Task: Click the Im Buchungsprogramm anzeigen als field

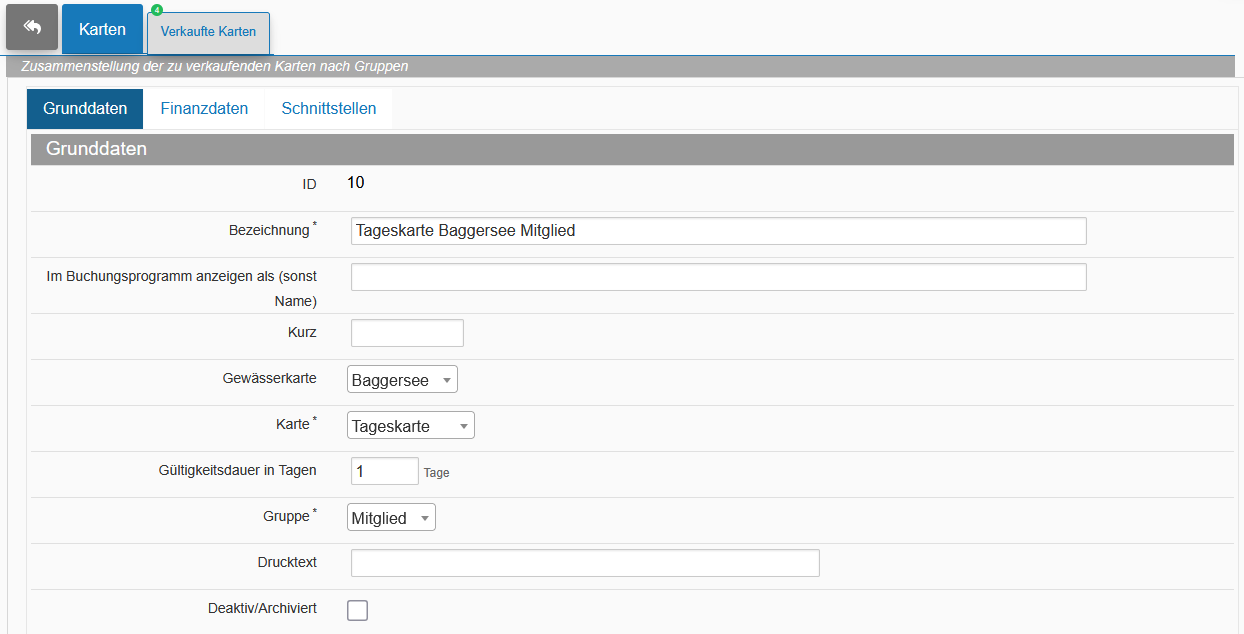Action: click(x=718, y=277)
